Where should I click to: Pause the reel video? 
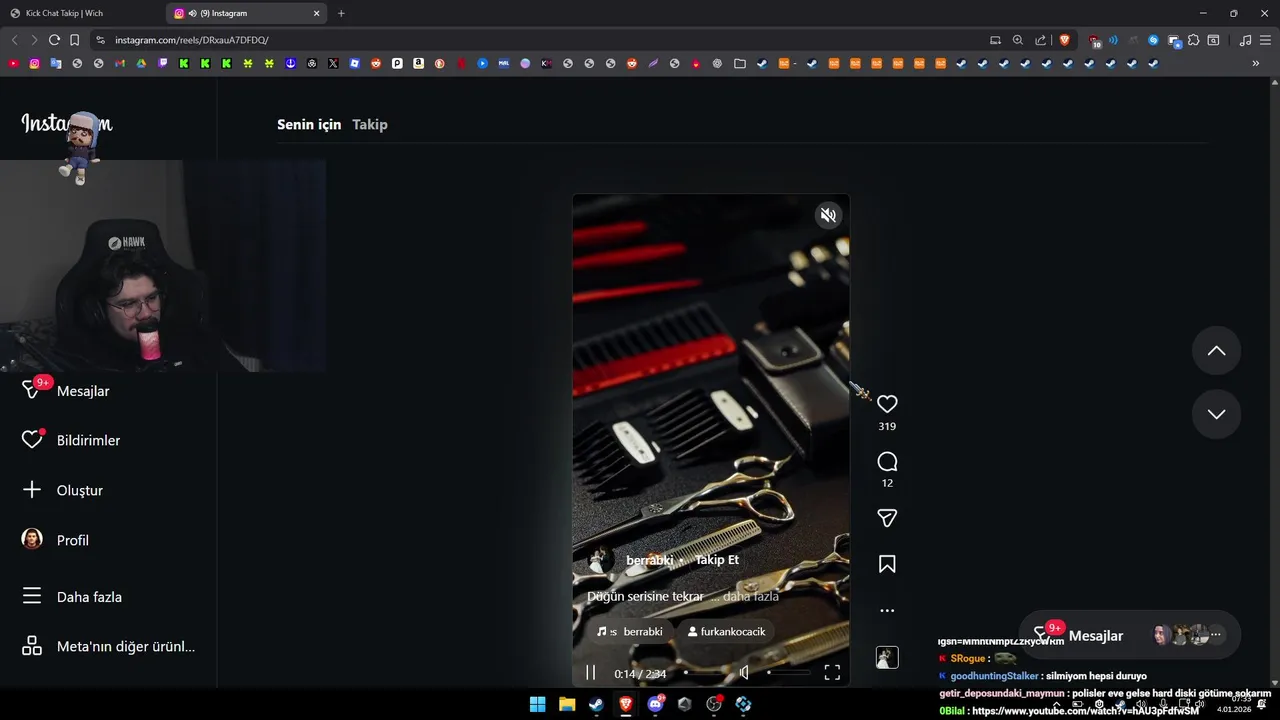[x=590, y=673]
